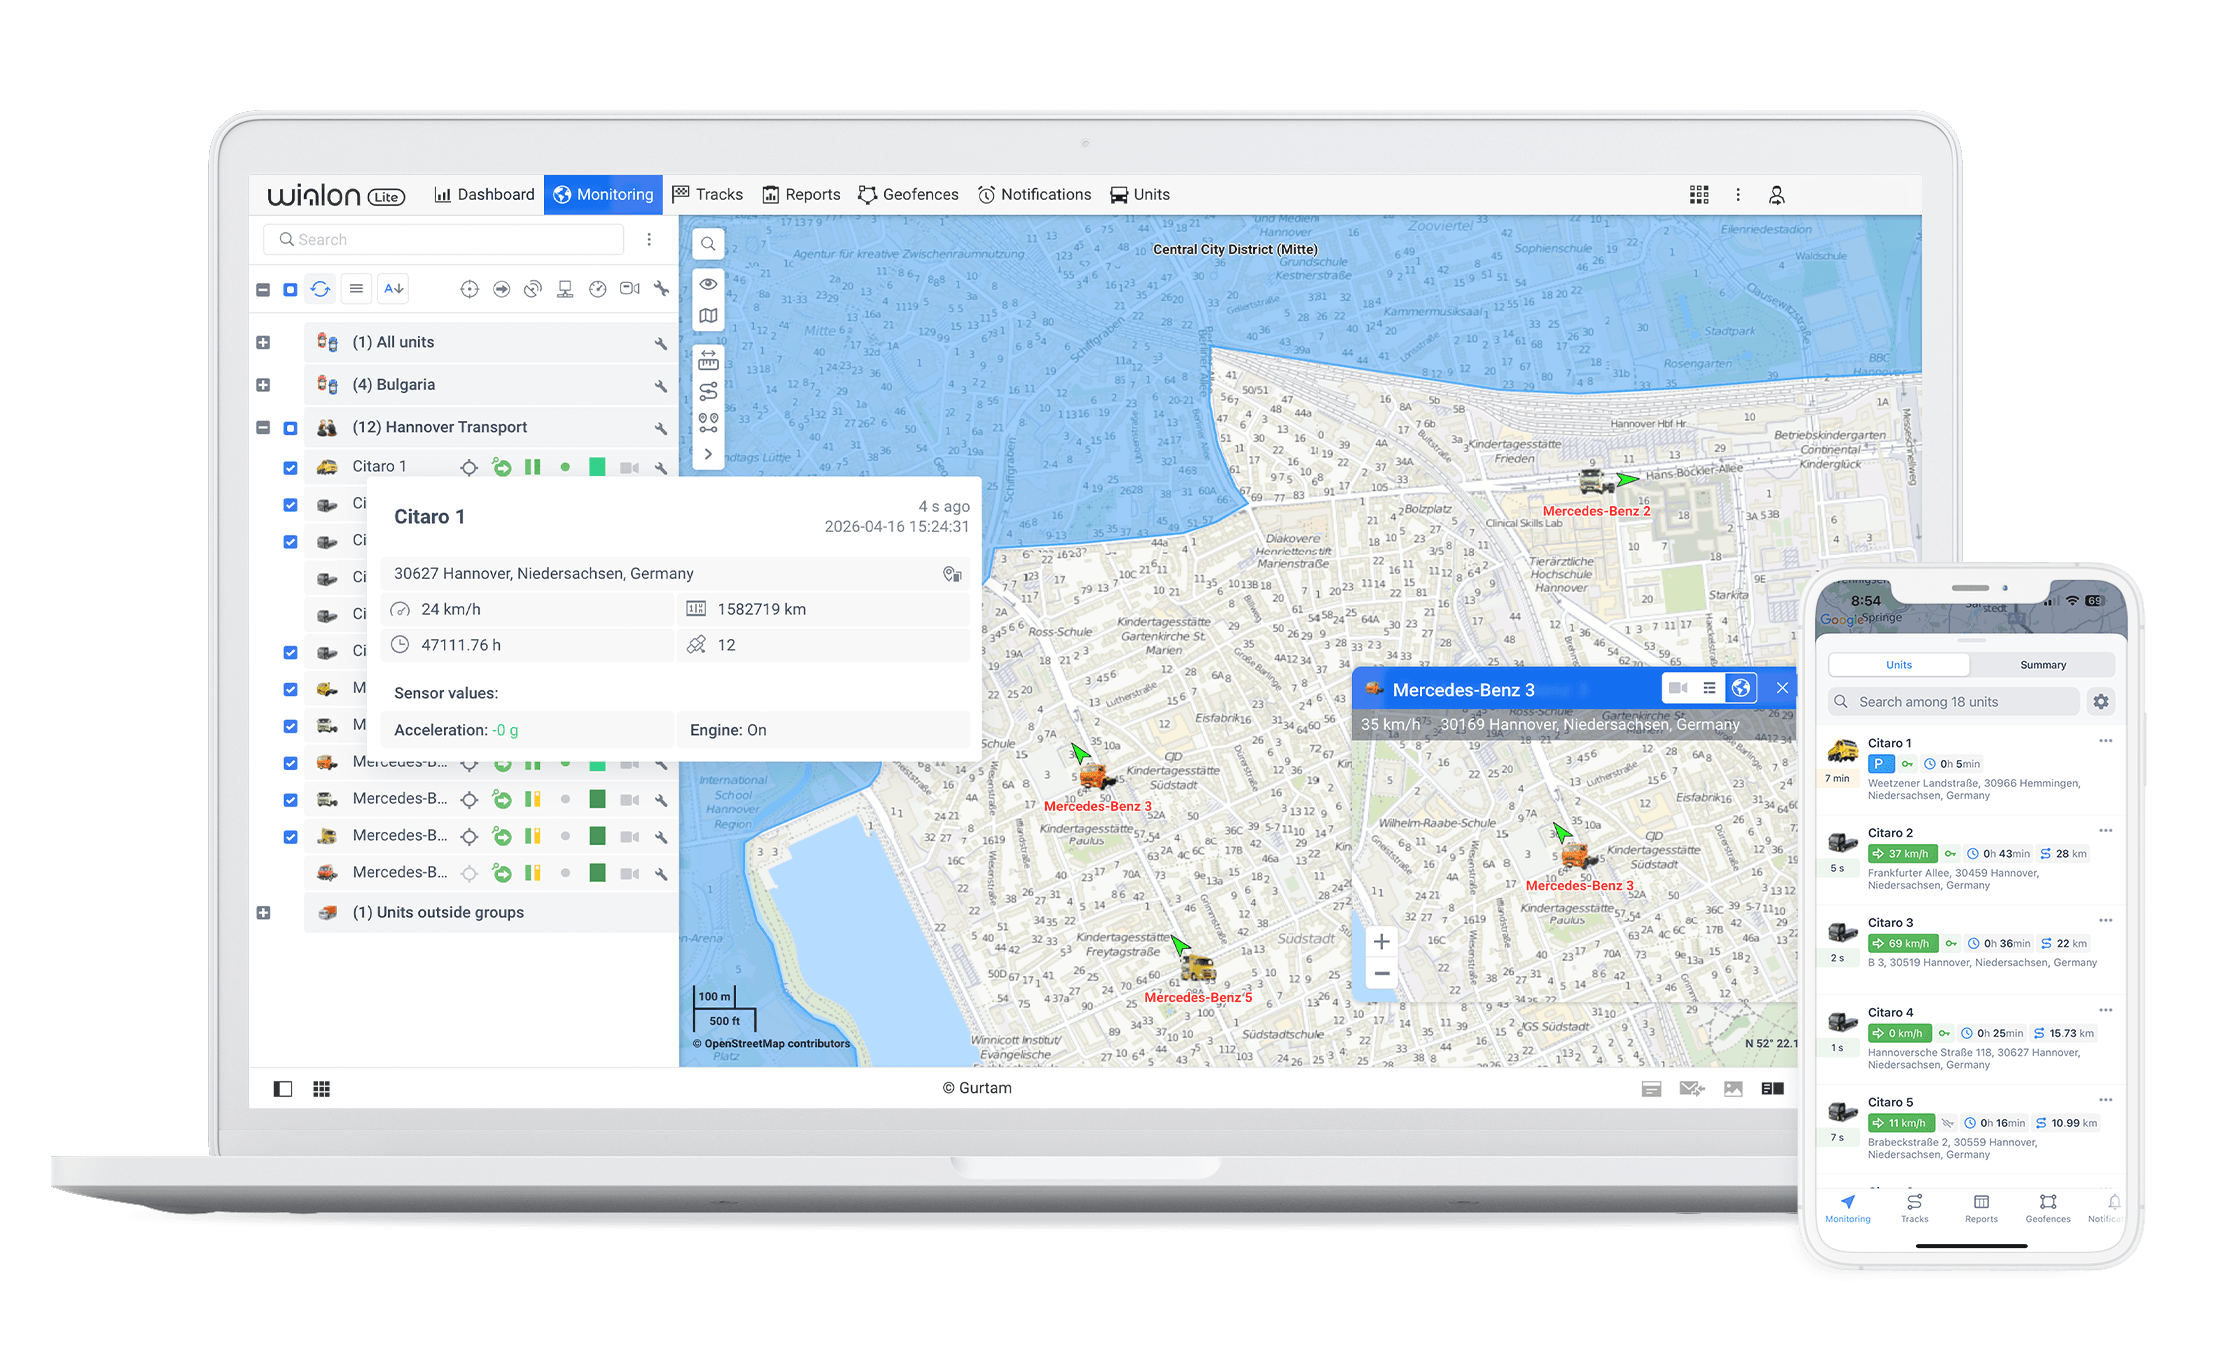Image resolution: width=2222 pixels, height=1368 pixels.
Task: Click the grid layout icon in footer
Action: coord(321,1089)
